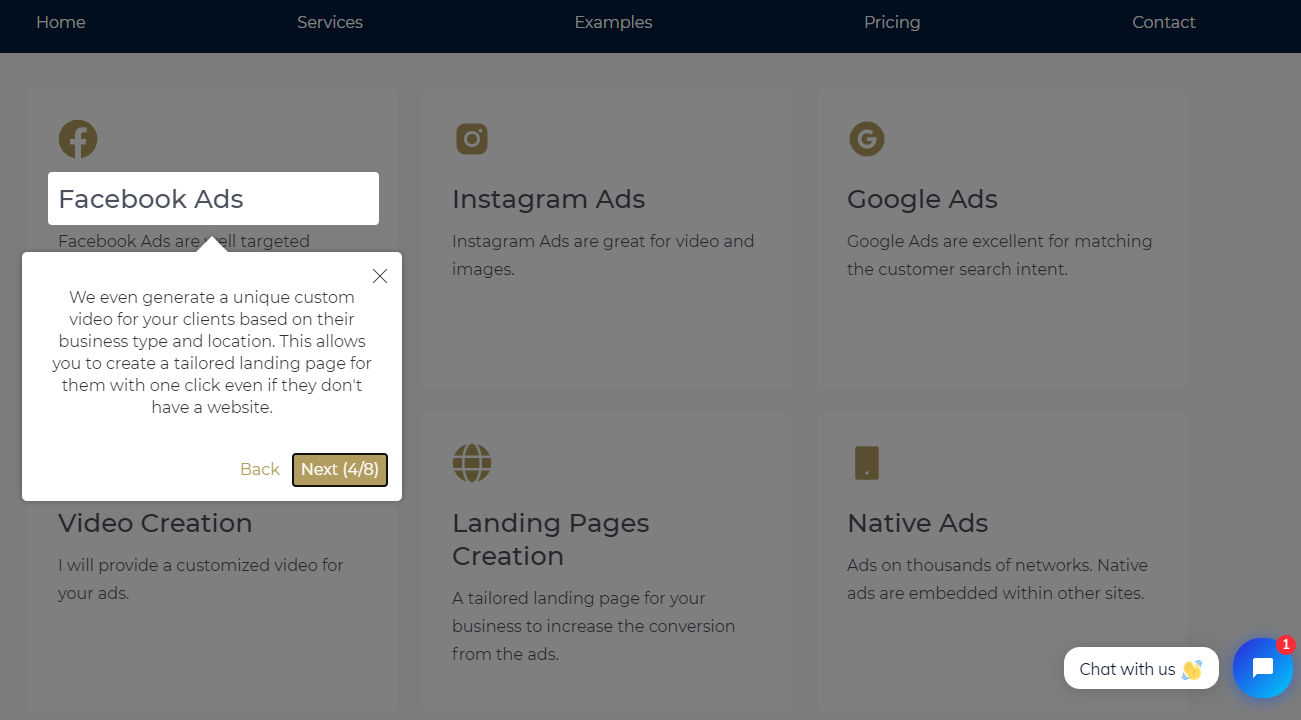This screenshot has height=720, width=1301.
Task: Click the red notification badge on chat
Action: pos(1286,645)
